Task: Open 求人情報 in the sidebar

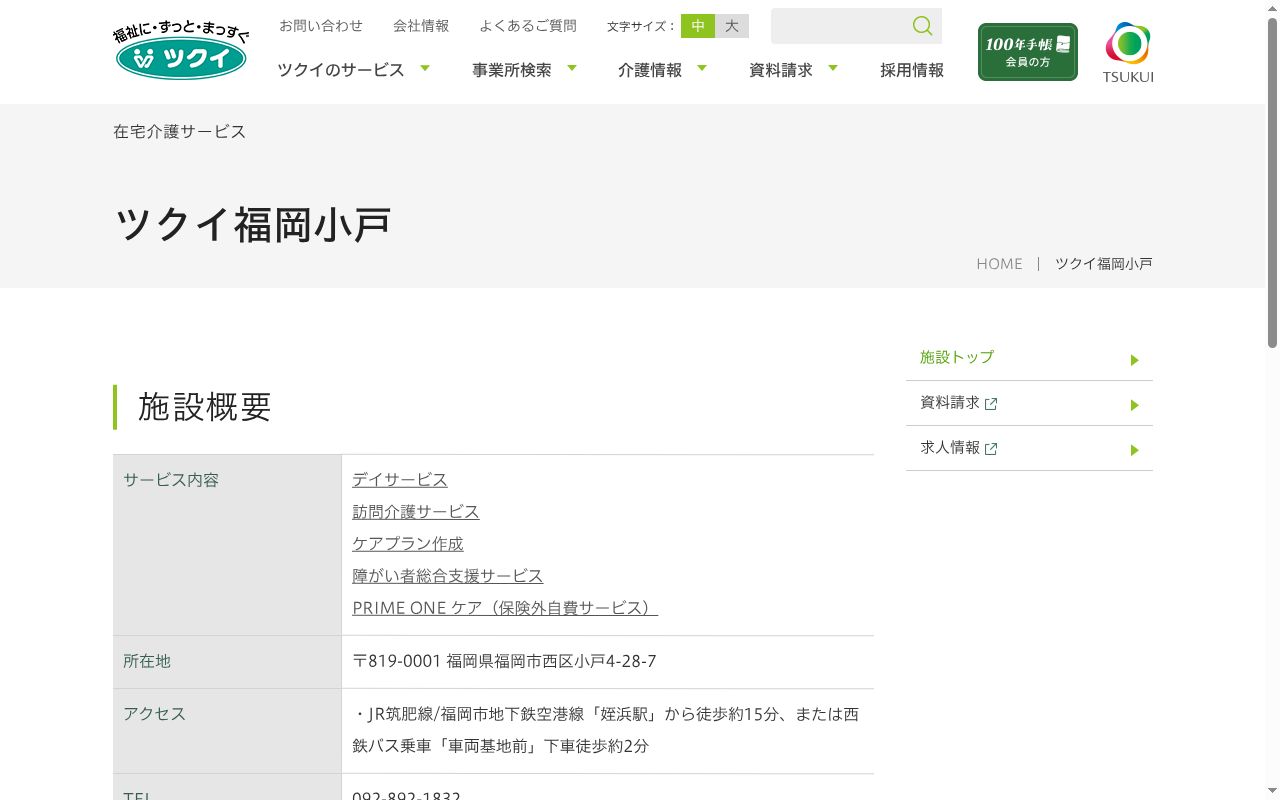Action: tap(1029, 448)
